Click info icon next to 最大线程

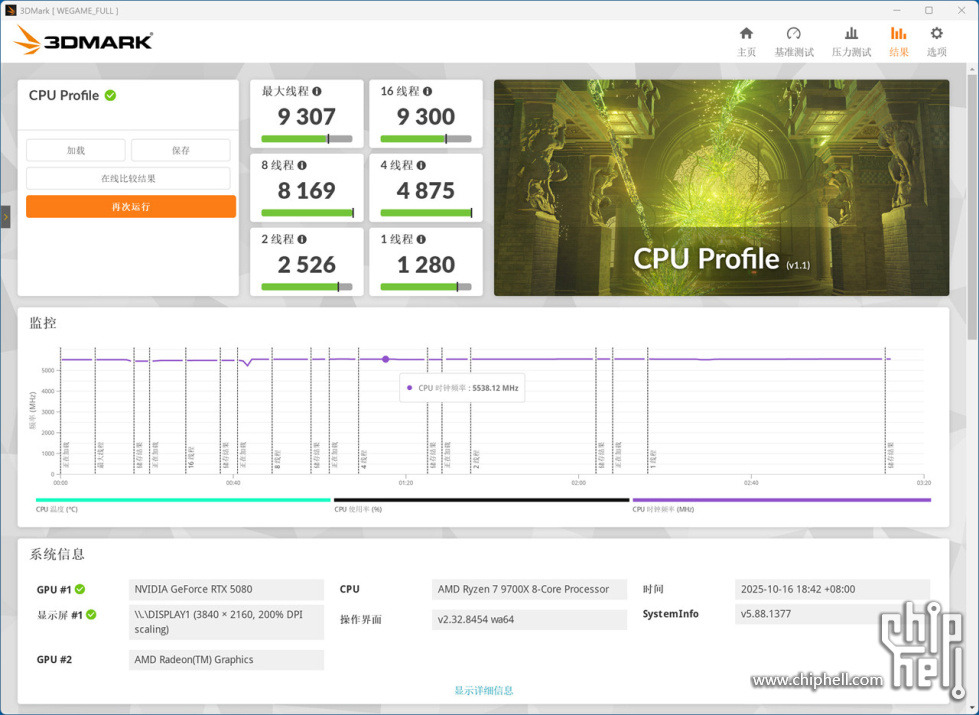(317, 92)
